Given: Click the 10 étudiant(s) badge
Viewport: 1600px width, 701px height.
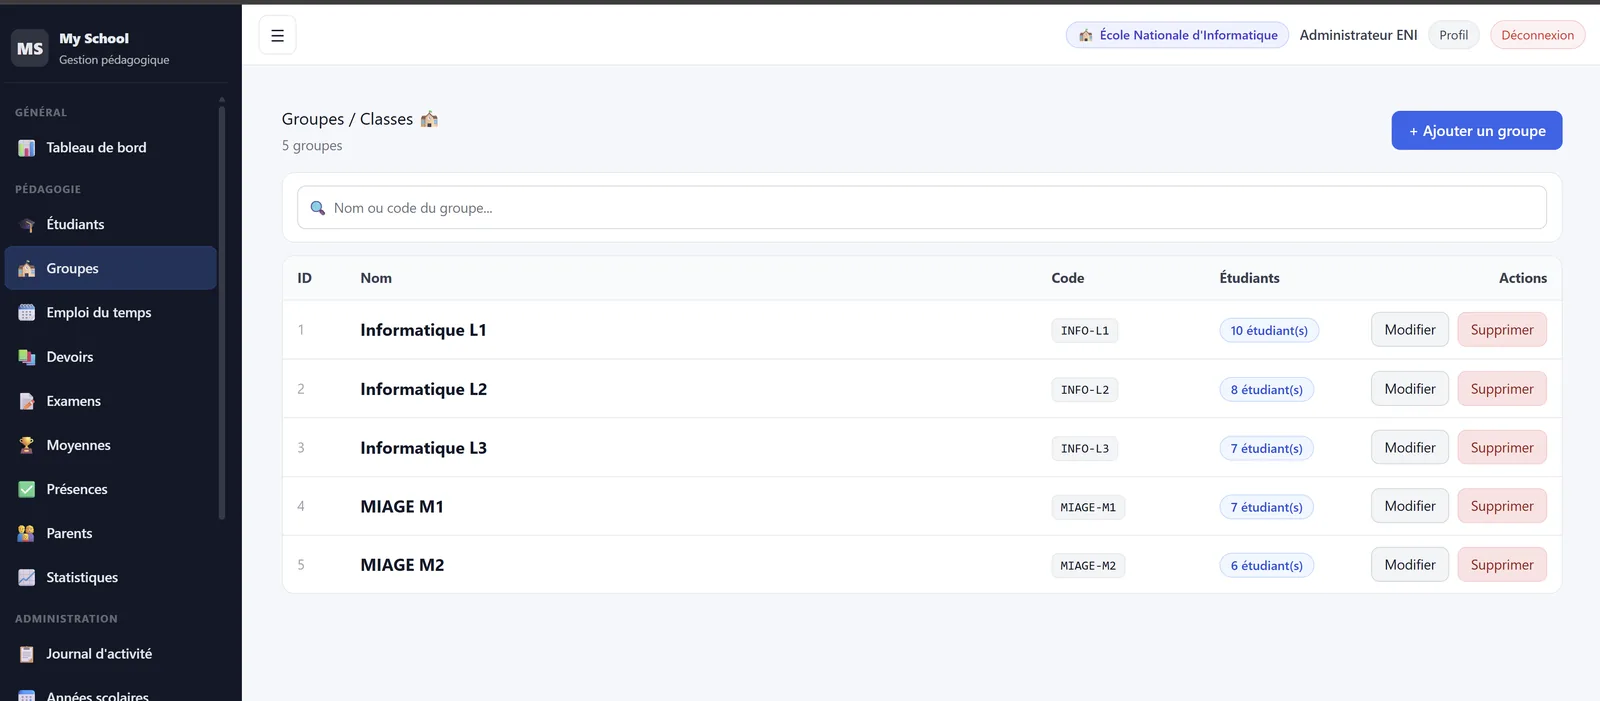Looking at the screenshot, I should click(x=1269, y=331).
